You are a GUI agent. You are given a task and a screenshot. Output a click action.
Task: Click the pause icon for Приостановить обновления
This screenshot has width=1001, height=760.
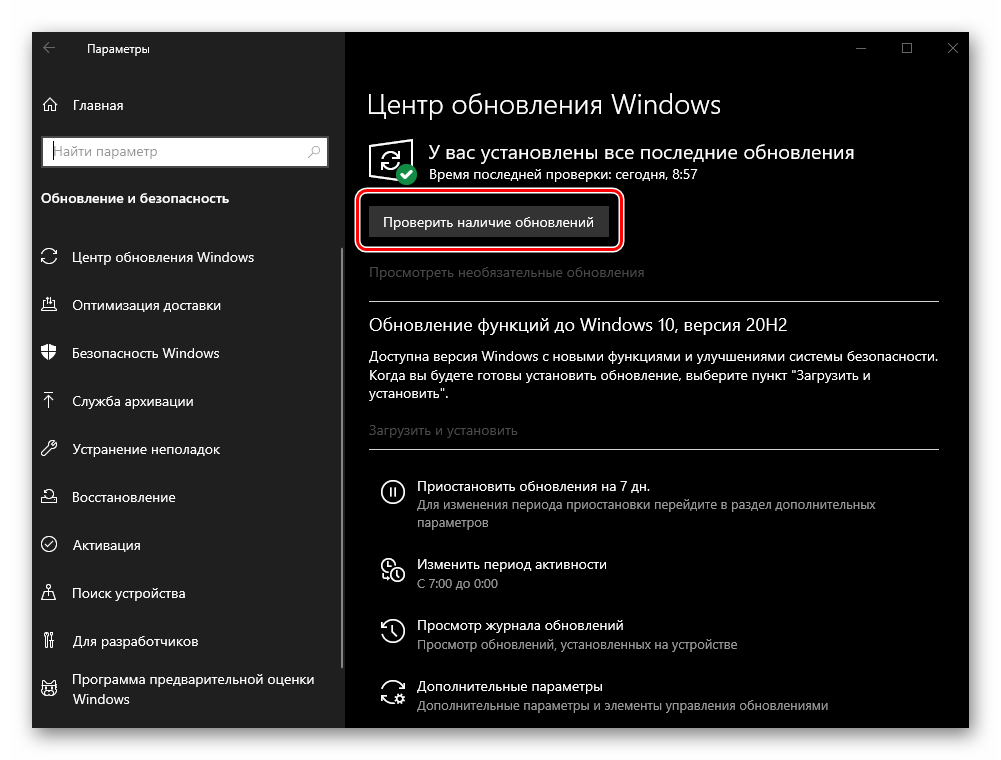(392, 491)
